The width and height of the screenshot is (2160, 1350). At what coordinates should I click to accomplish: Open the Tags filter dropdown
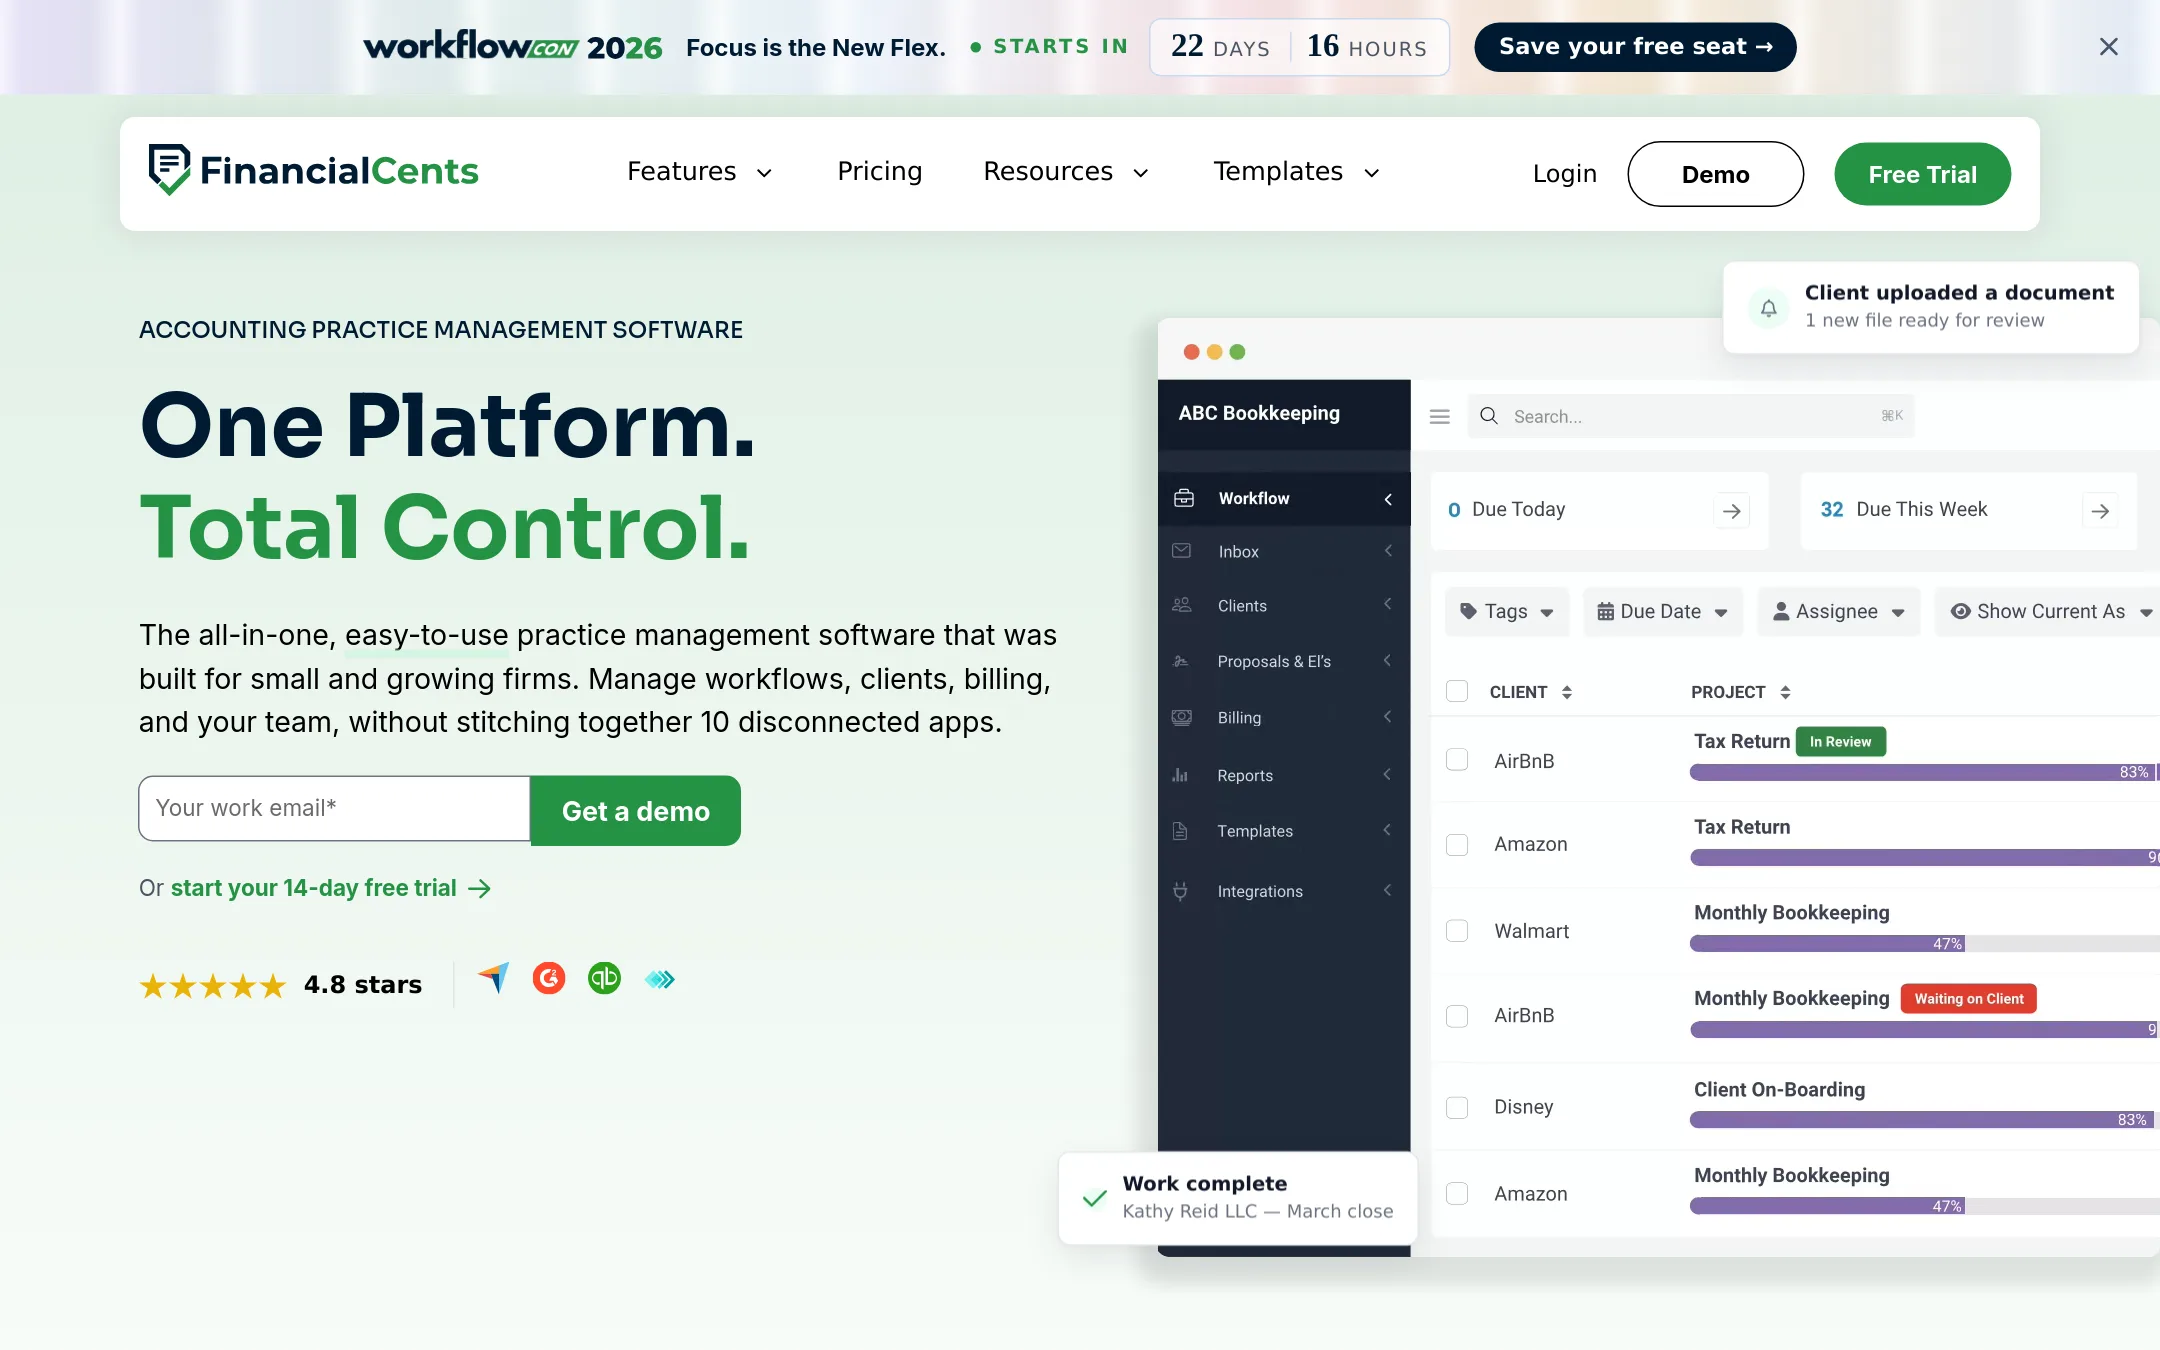1506,611
